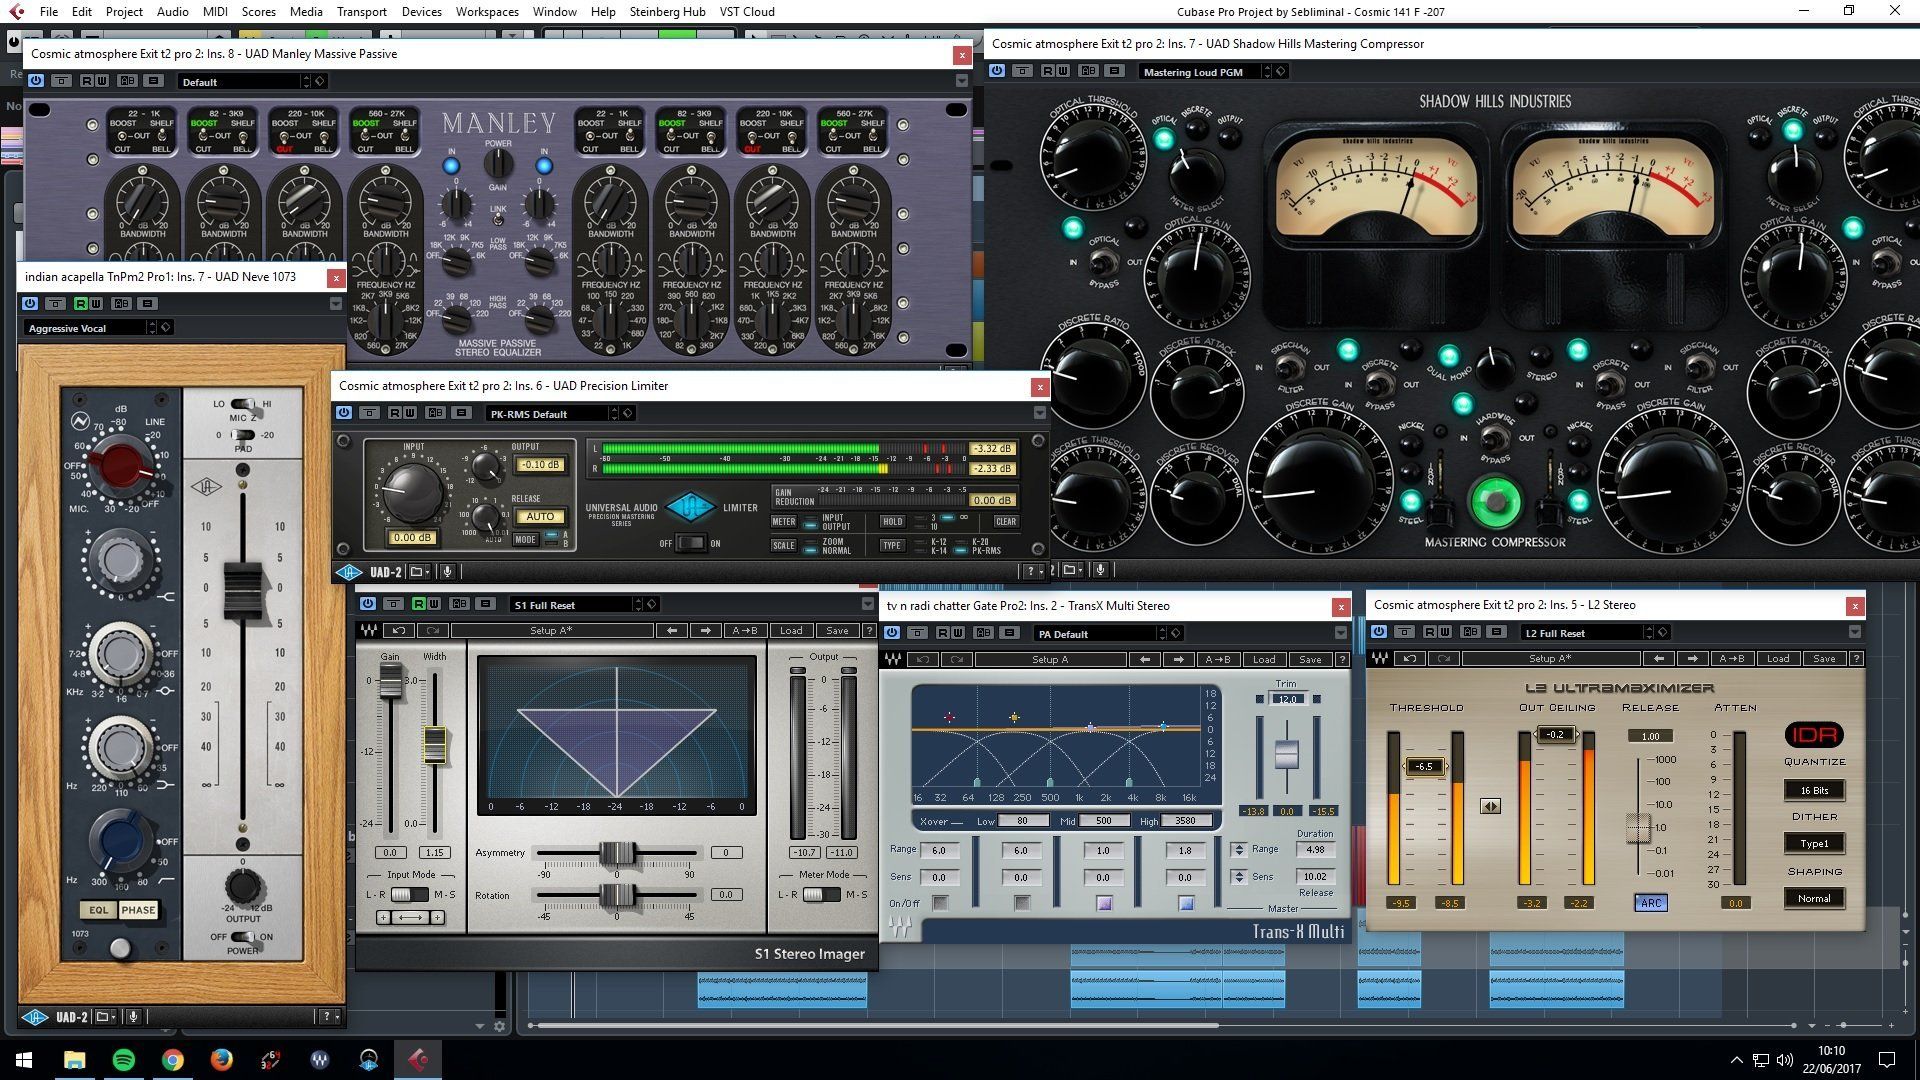Image resolution: width=1920 pixels, height=1080 pixels.
Task: Open Spotify from the taskbar
Action: [124, 1059]
